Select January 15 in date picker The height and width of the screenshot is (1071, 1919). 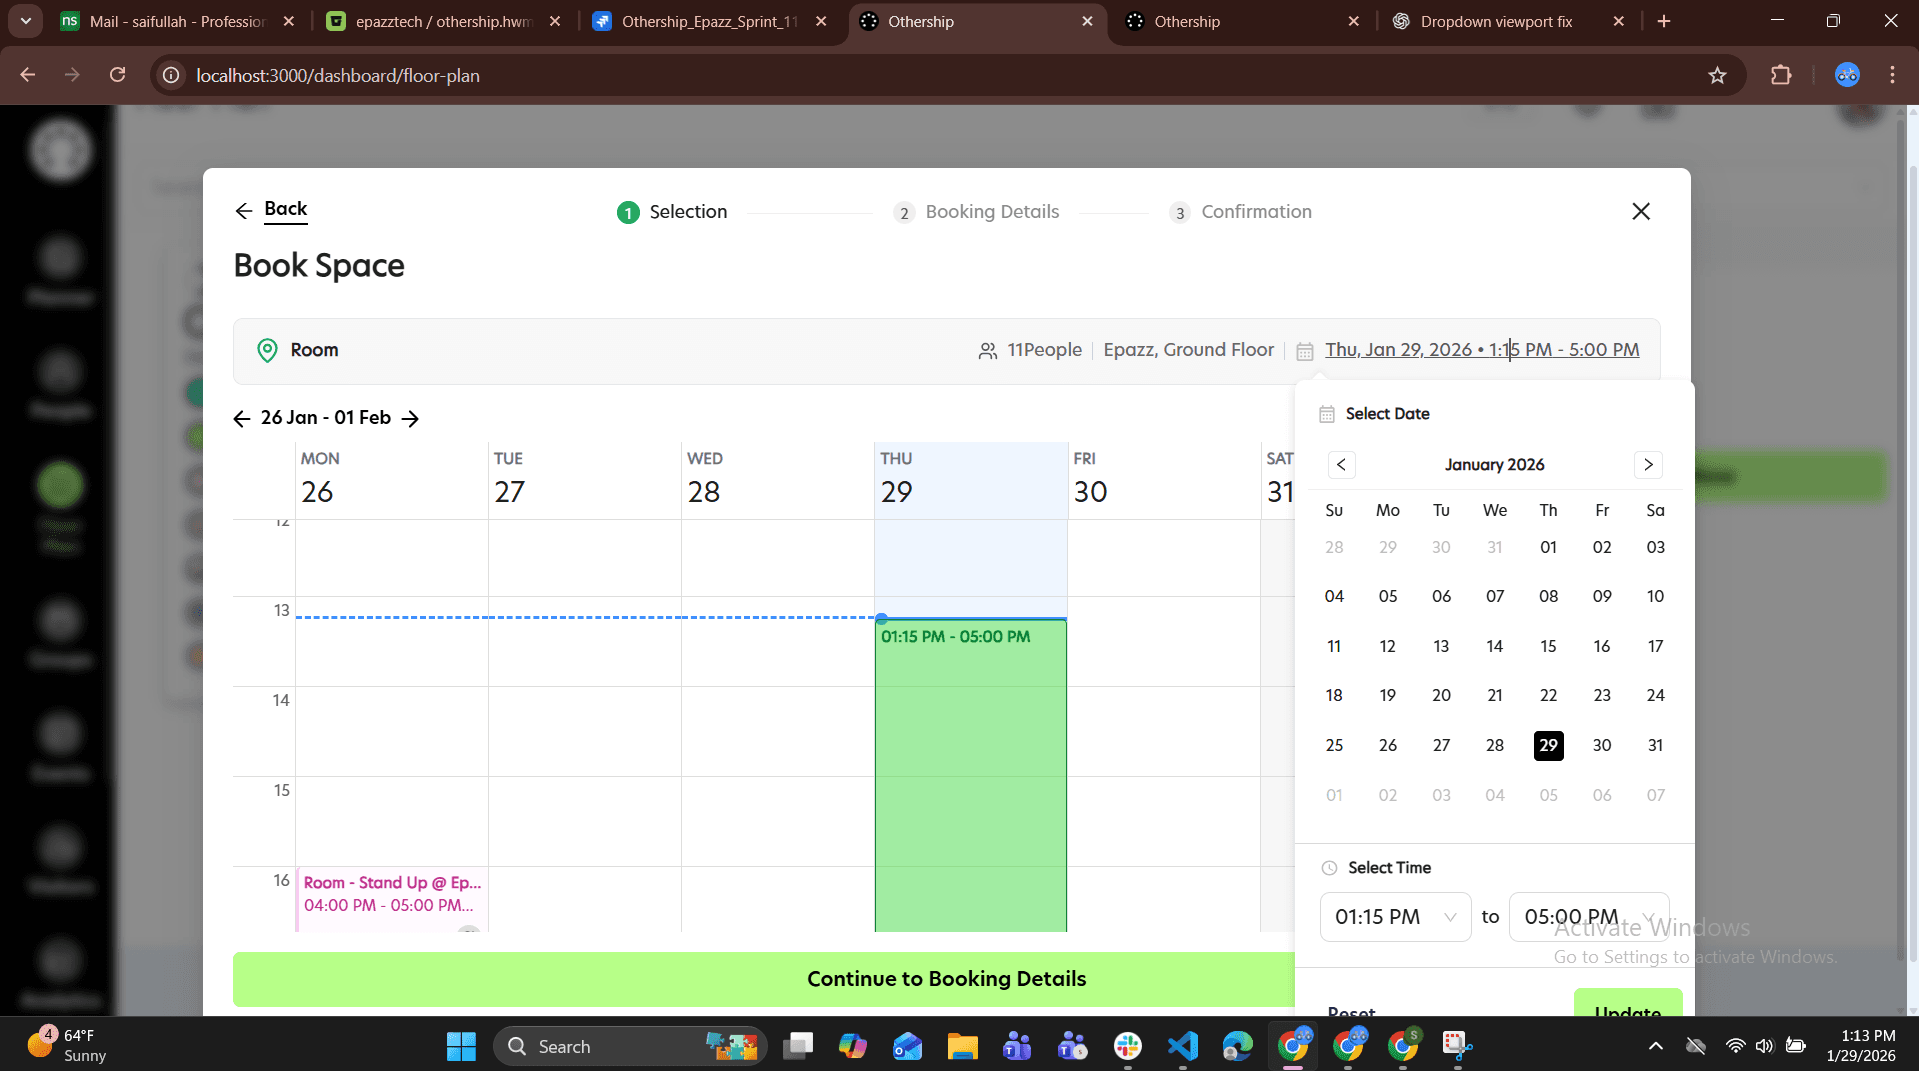1548,647
